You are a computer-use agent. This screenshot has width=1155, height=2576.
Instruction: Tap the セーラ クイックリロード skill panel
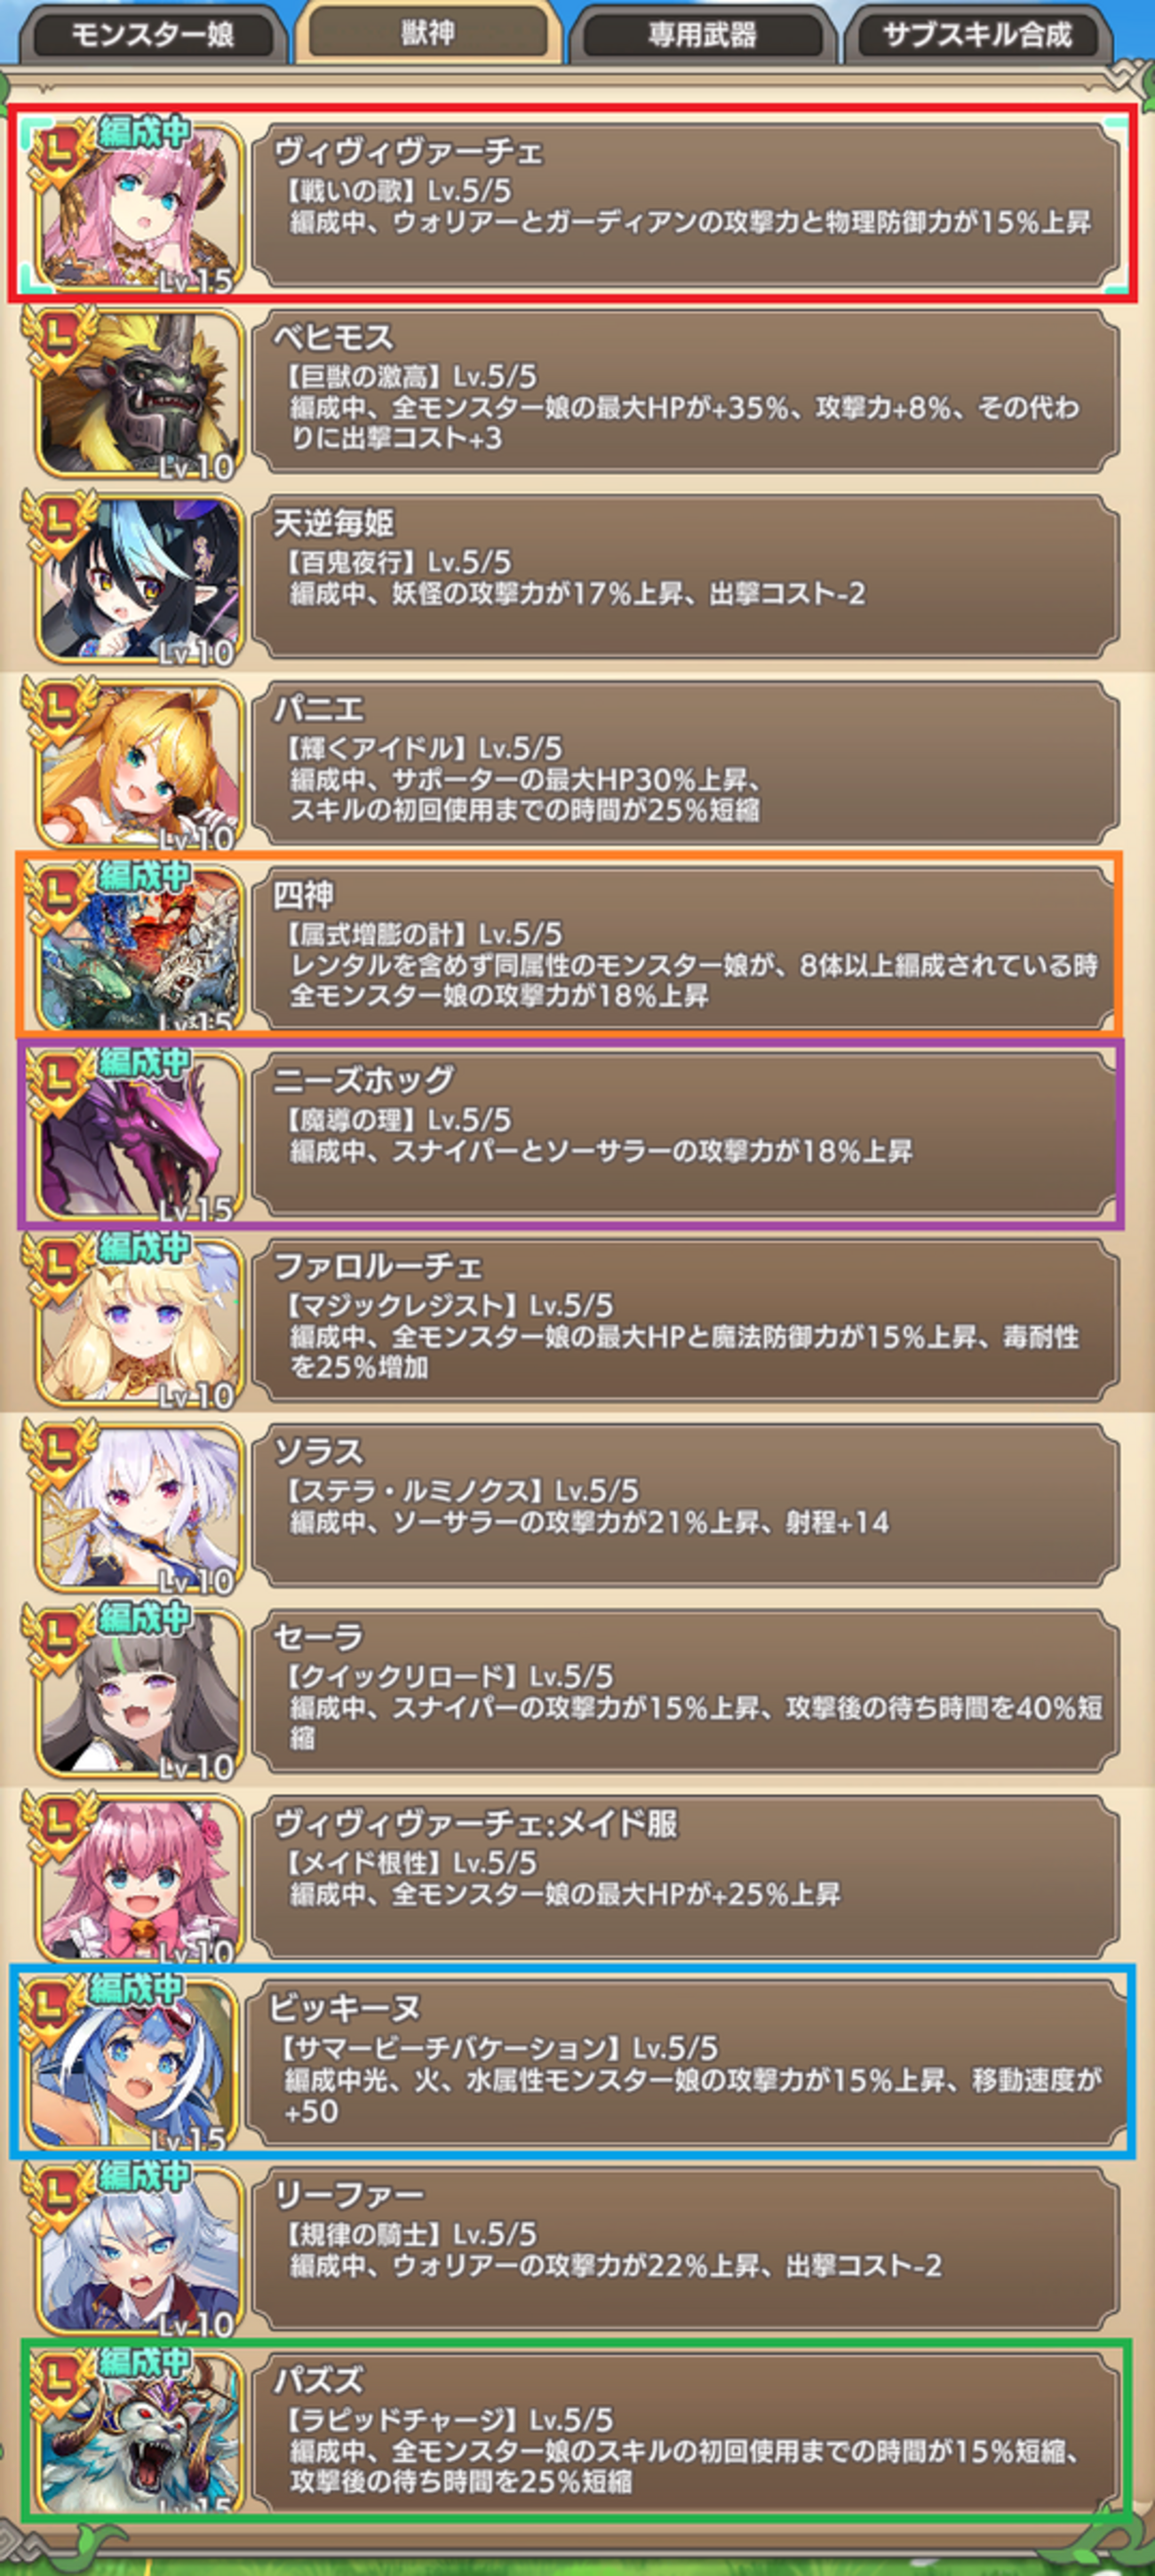pyautogui.click(x=685, y=1691)
